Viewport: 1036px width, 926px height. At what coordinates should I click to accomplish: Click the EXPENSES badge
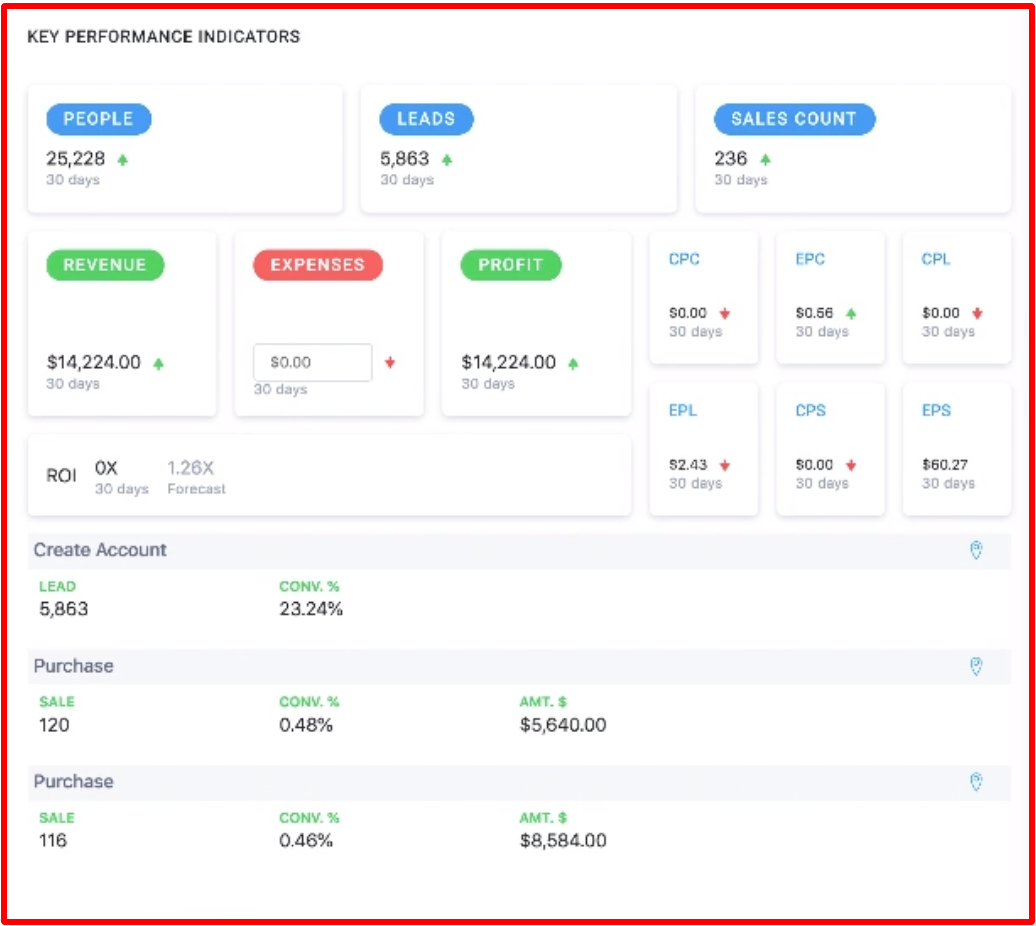point(317,265)
